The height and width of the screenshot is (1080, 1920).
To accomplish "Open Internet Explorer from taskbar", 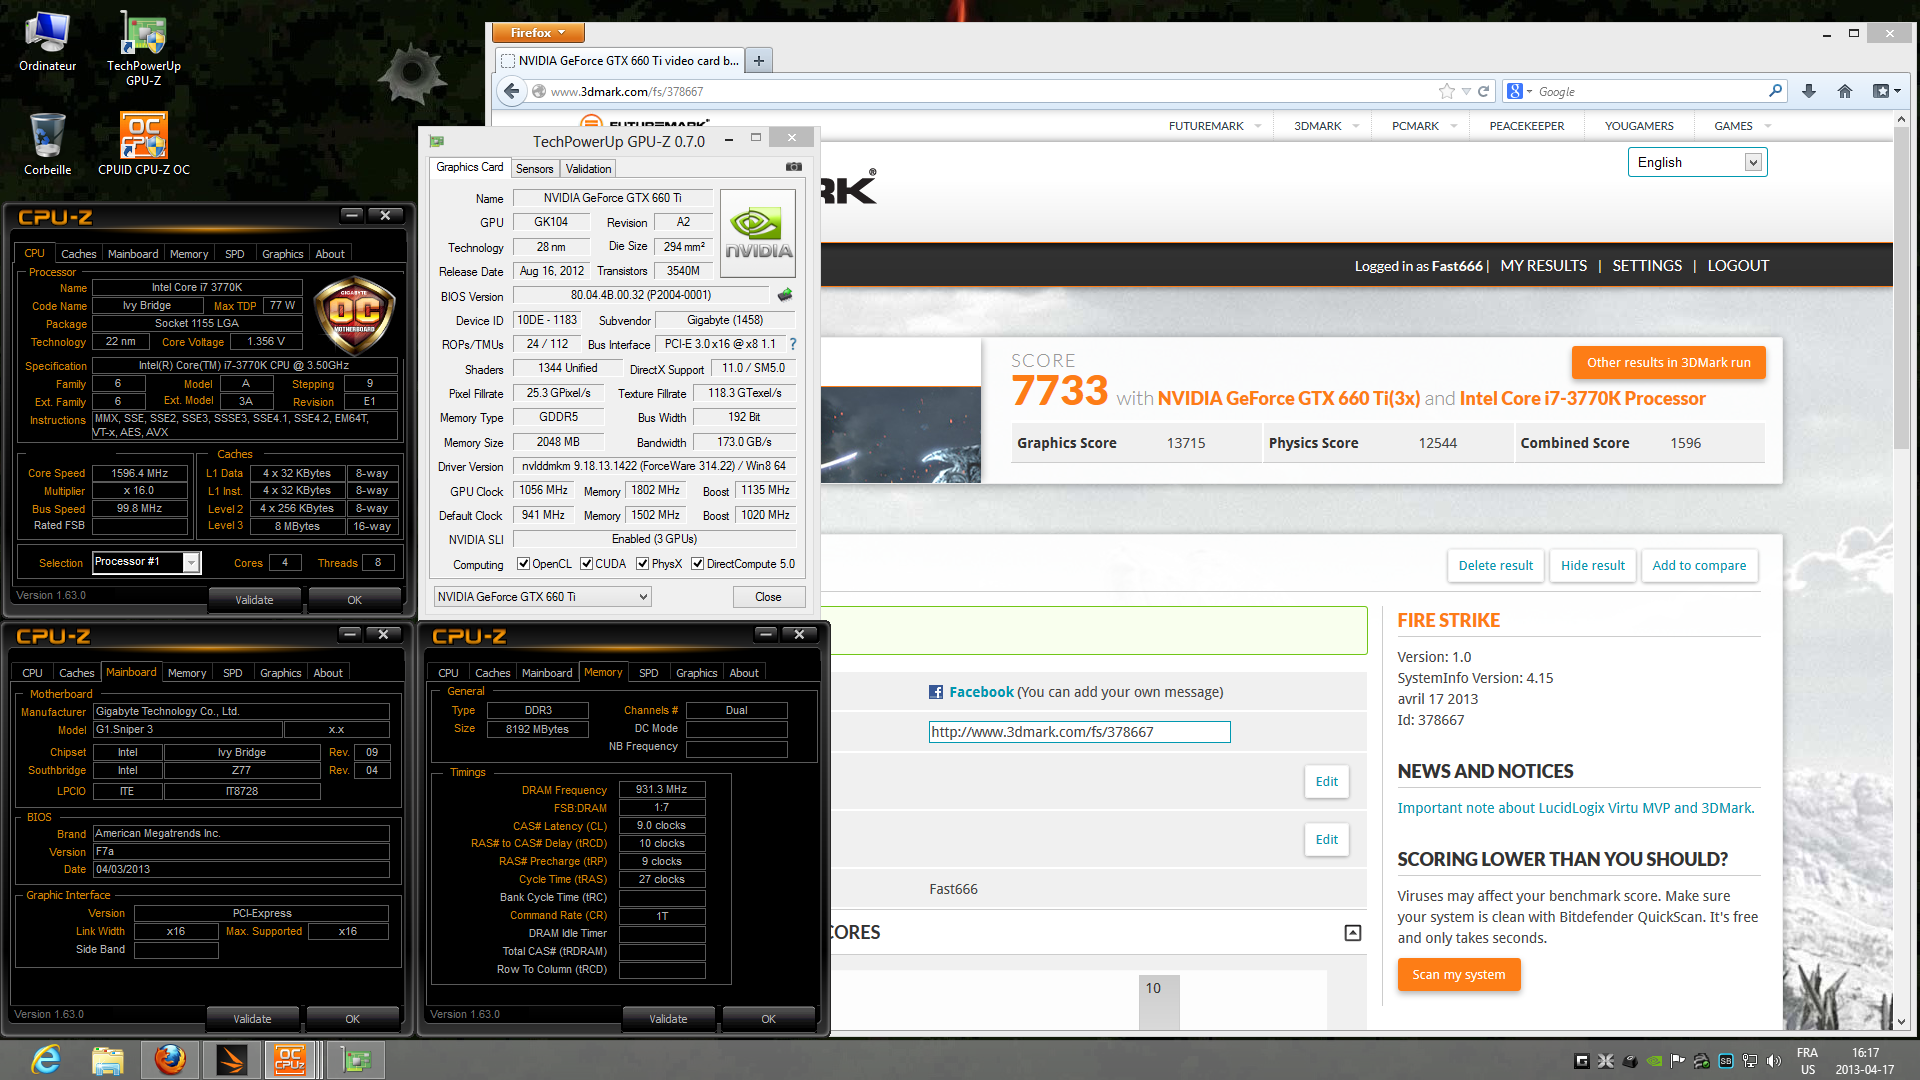I will click(46, 1059).
